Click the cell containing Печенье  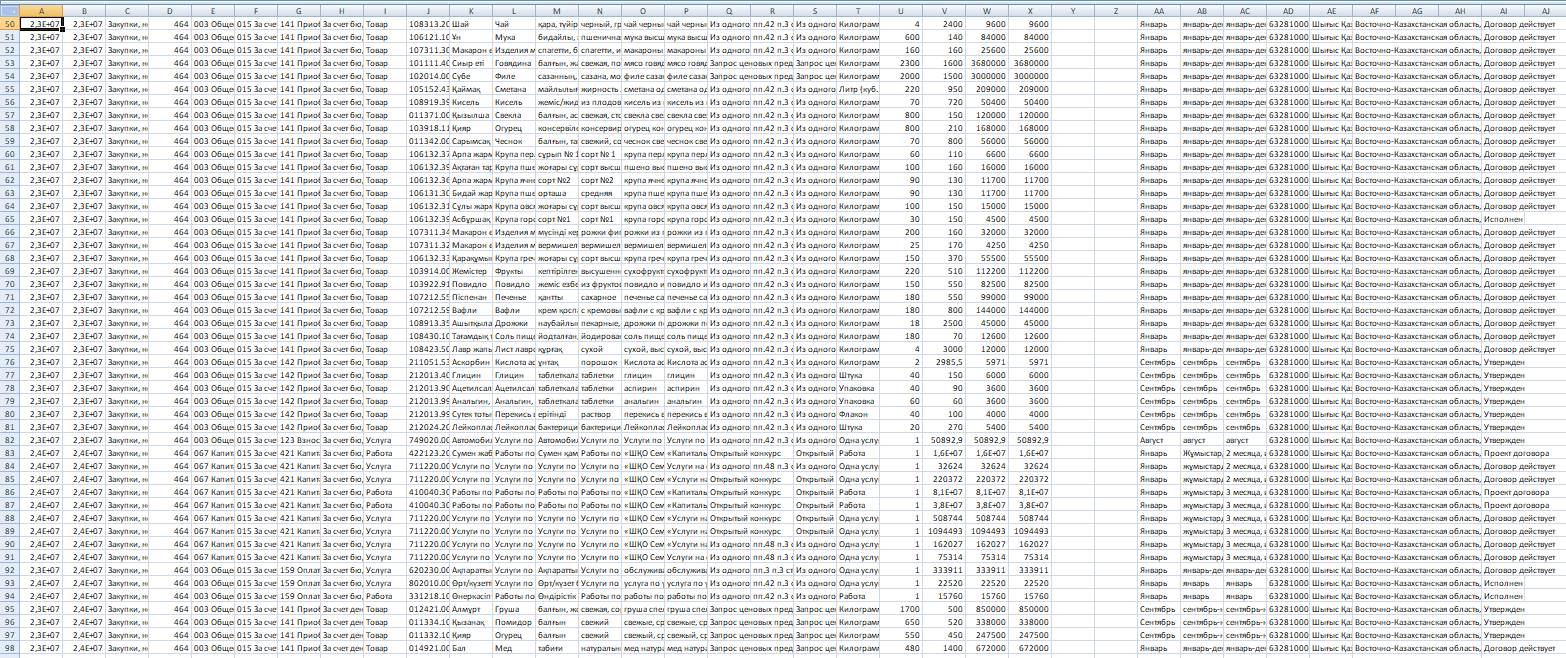tap(514, 296)
